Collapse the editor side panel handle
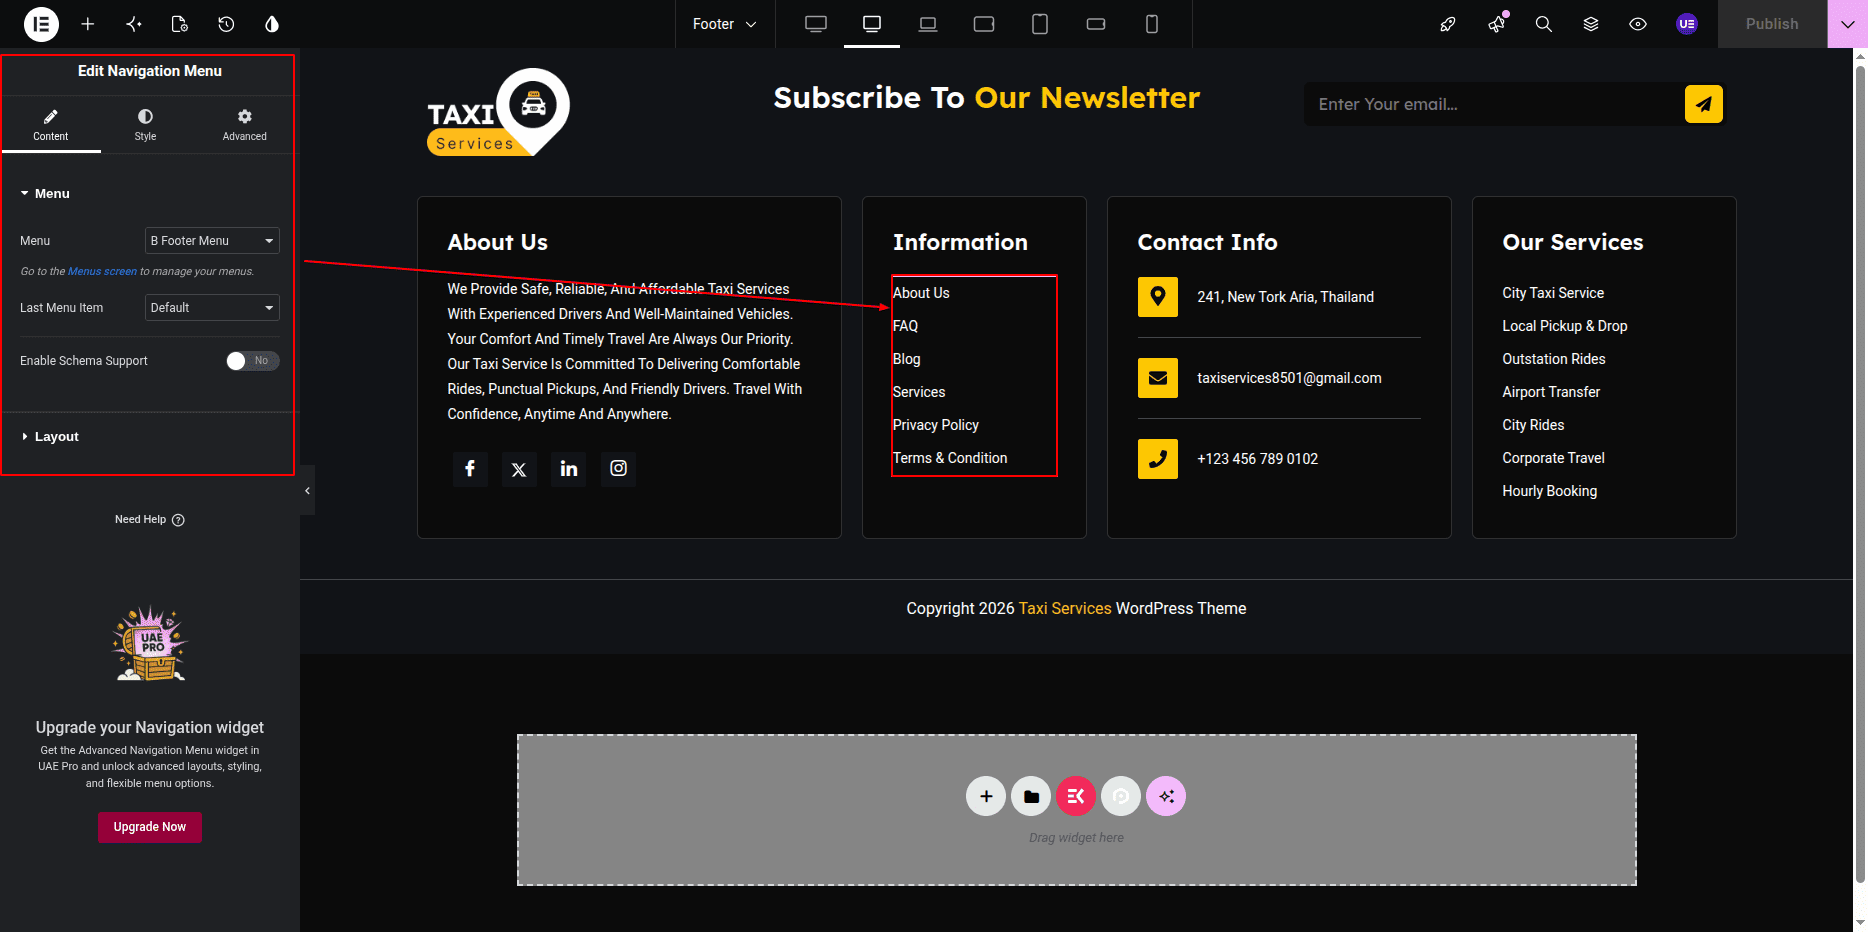The image size is (1868, 932). 307,490
